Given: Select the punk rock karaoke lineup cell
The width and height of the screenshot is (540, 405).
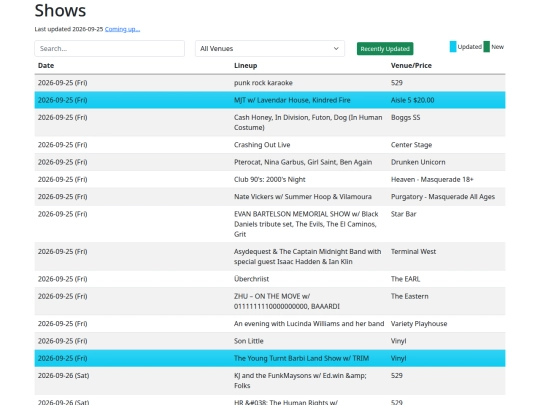Looking at the screenshot, I should [263, 83].
